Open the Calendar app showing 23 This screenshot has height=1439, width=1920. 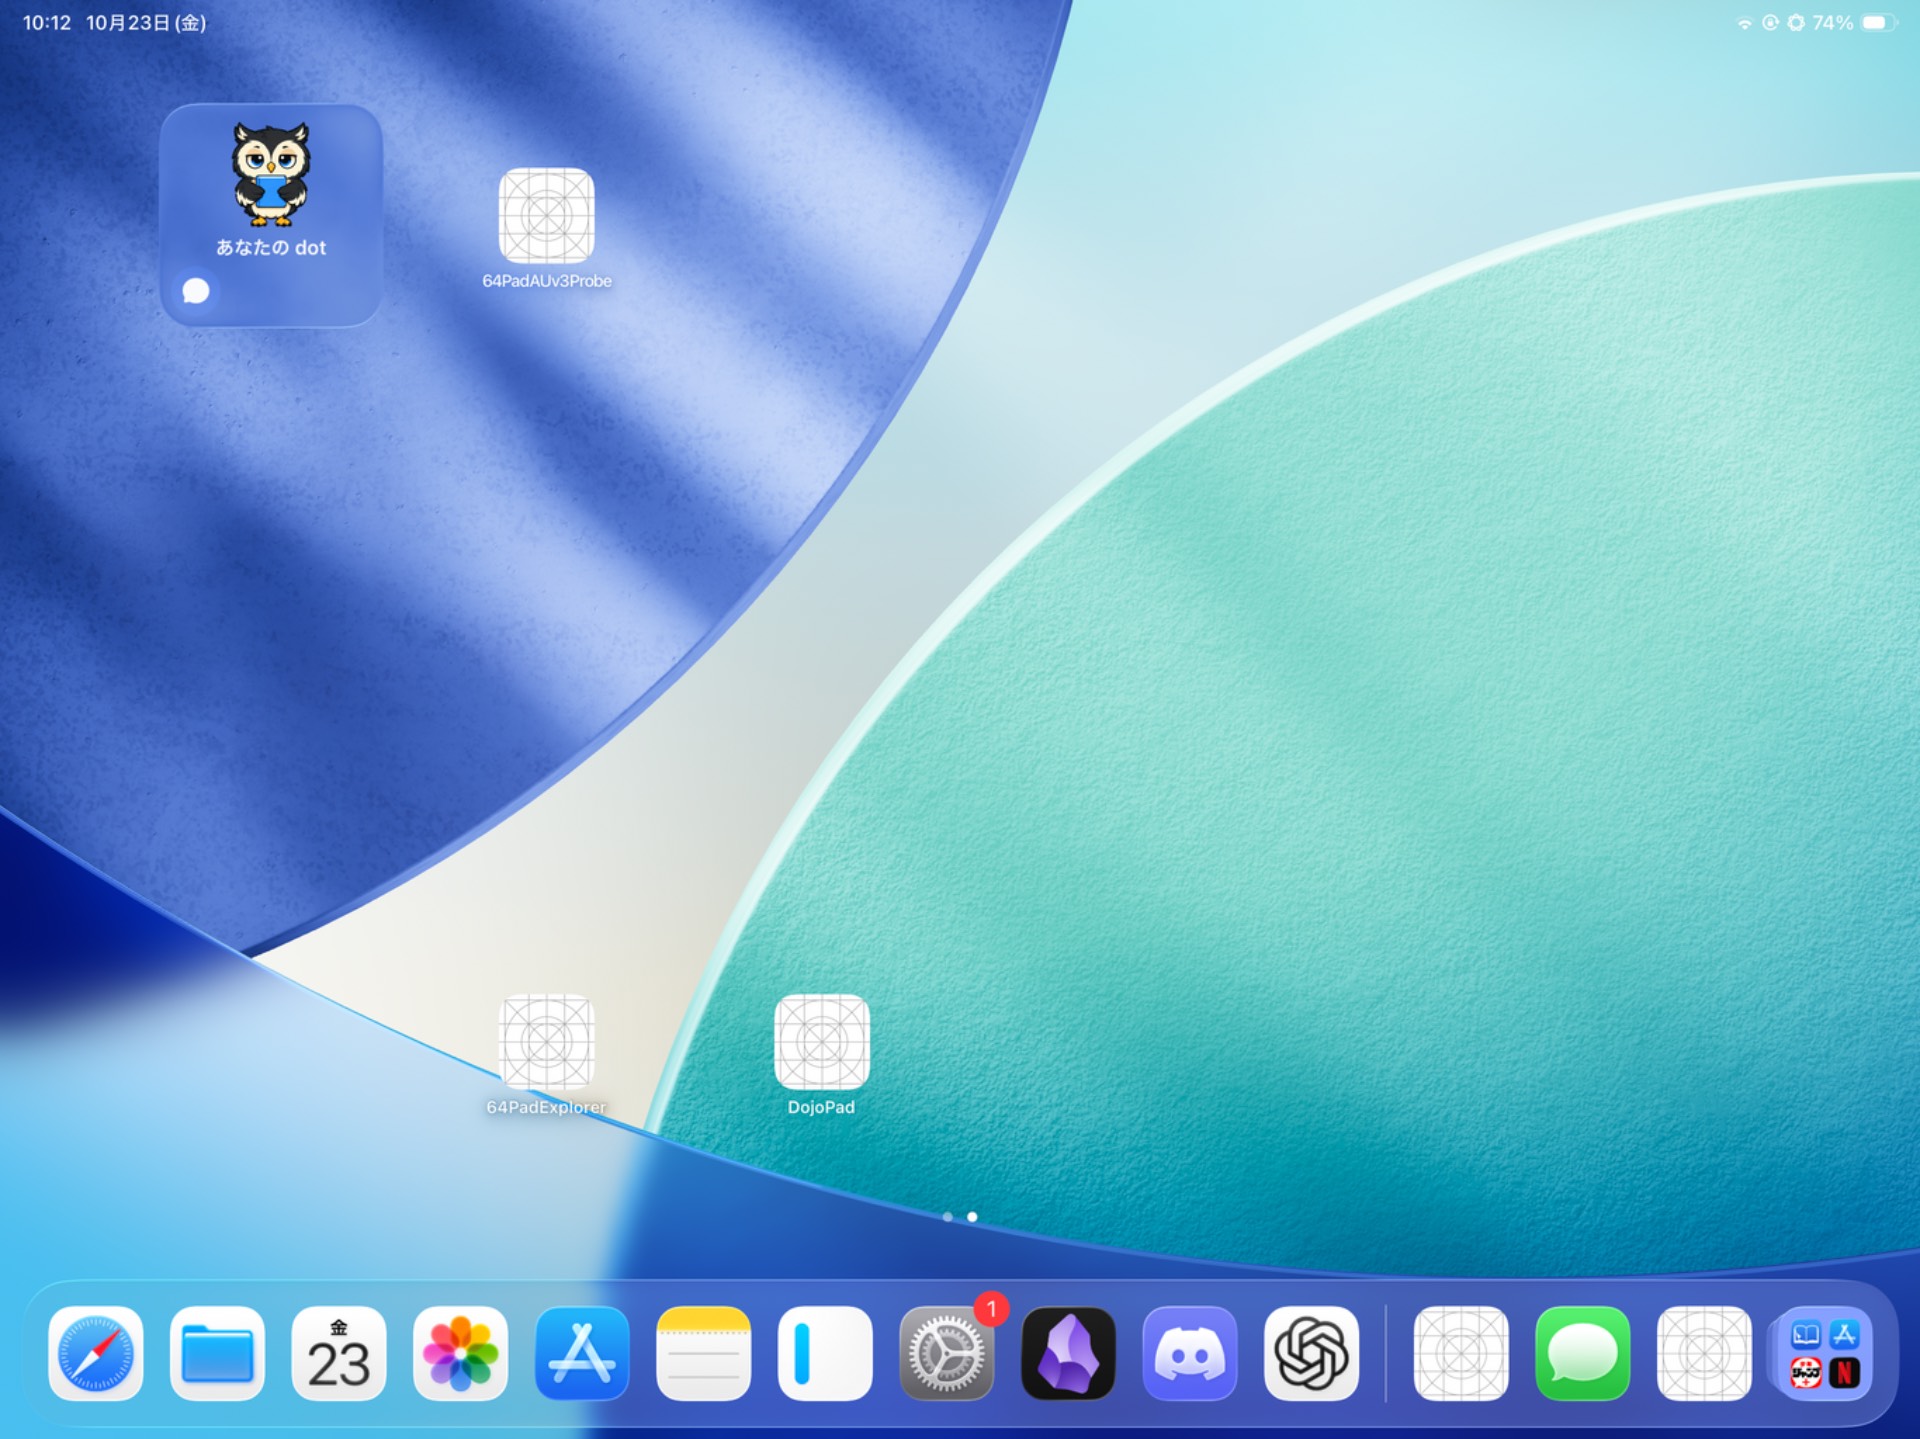(339, 1354)
